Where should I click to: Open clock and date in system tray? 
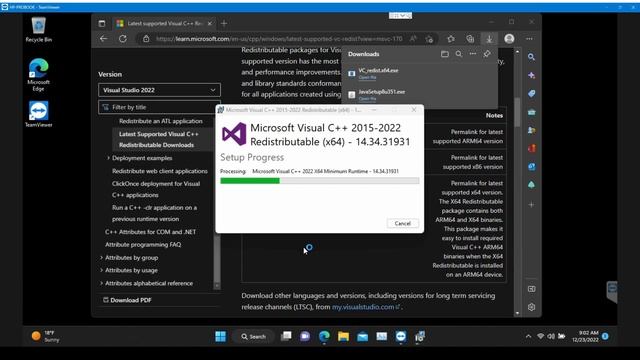[x=585, y=336]
